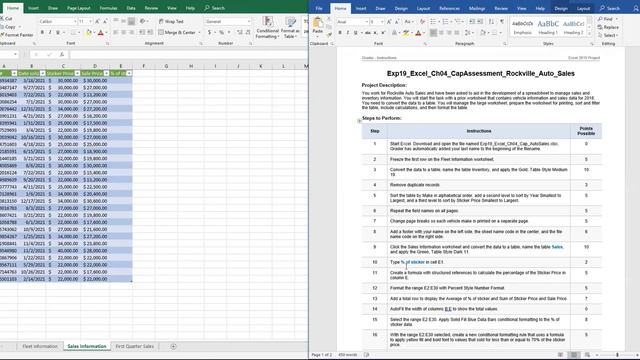
Task: Toggle Bold in Excel's Font group
Action: [42, 32]
